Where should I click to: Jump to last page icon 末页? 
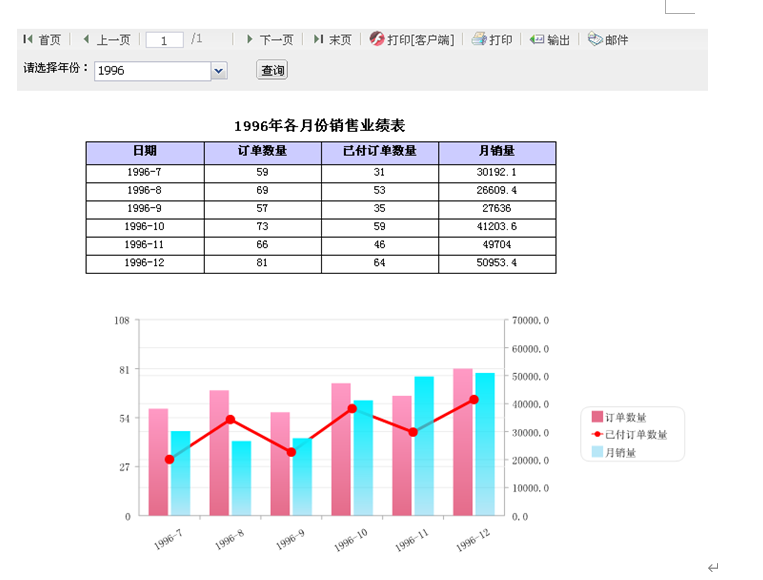318,39
